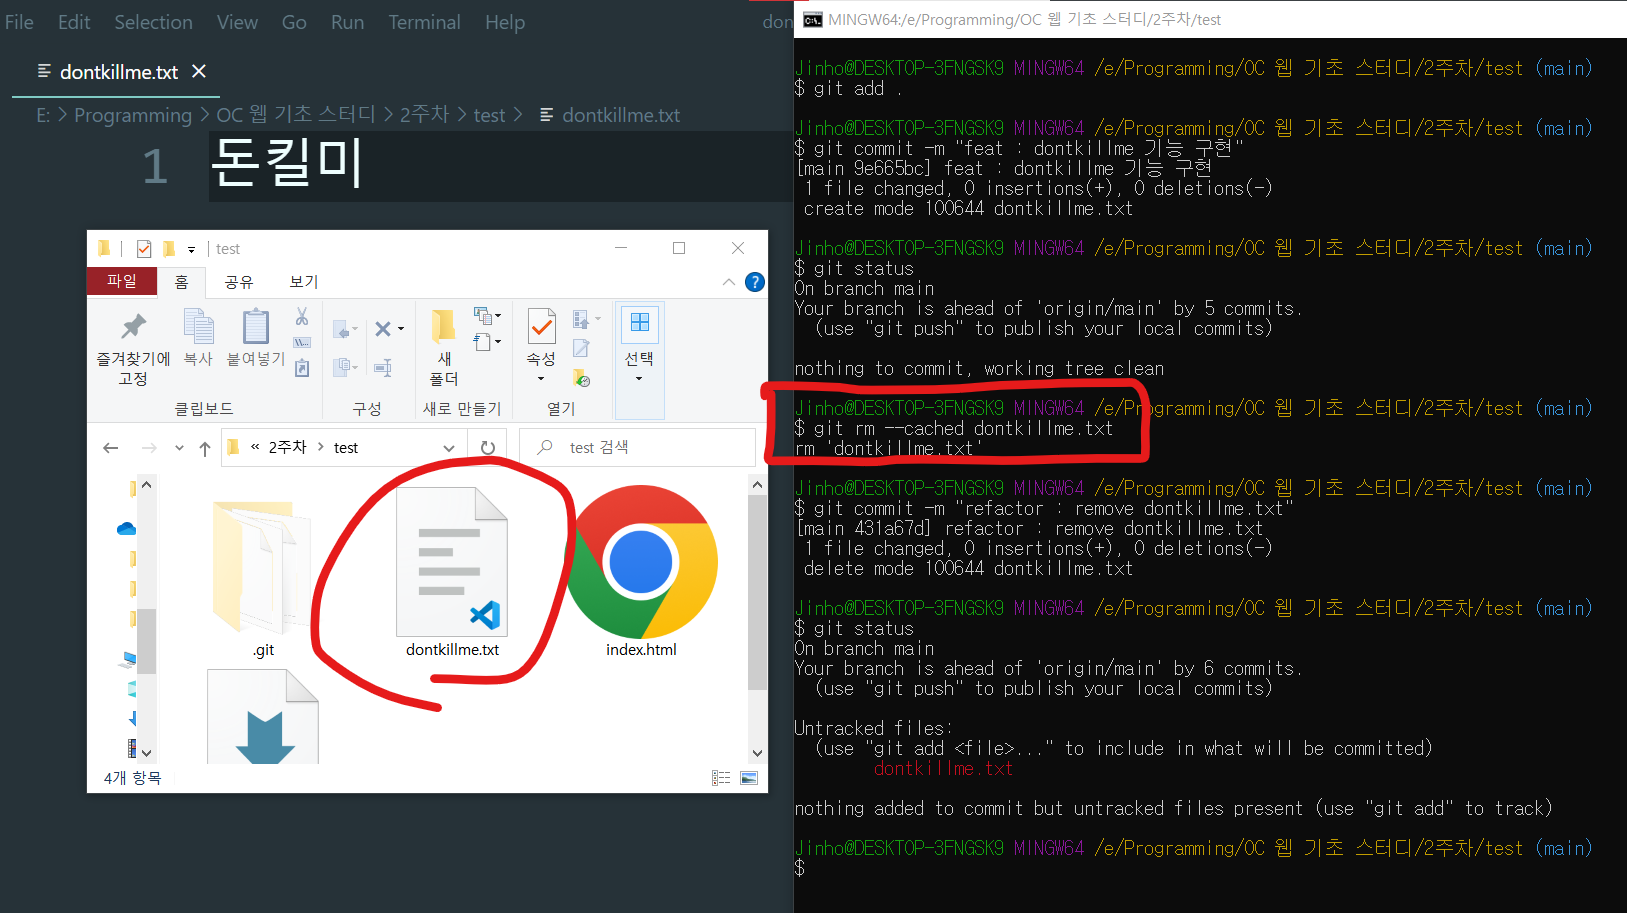Click the pin to Quick access icon
1627x913 pixels.
(x=133, y=326)
